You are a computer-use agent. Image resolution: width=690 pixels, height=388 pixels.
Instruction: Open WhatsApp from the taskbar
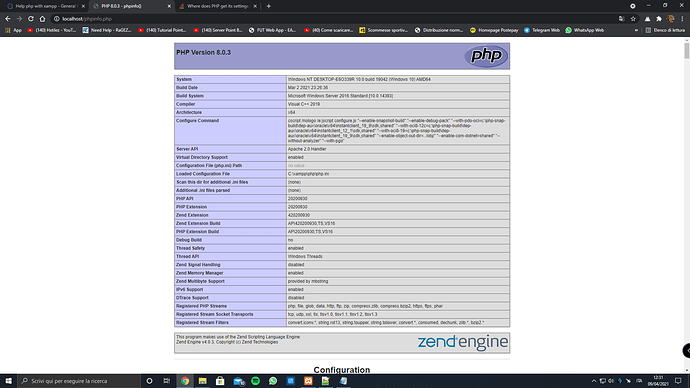click(273, 381)
